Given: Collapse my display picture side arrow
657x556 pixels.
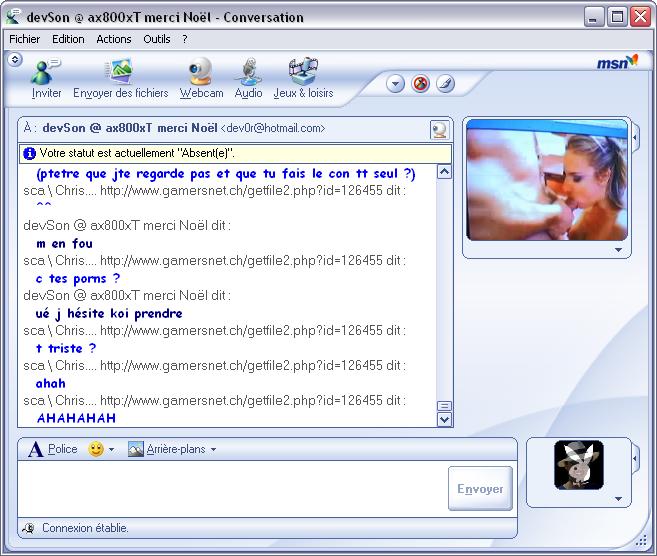Looking at the screenshot, I should [x=636, y=458].
